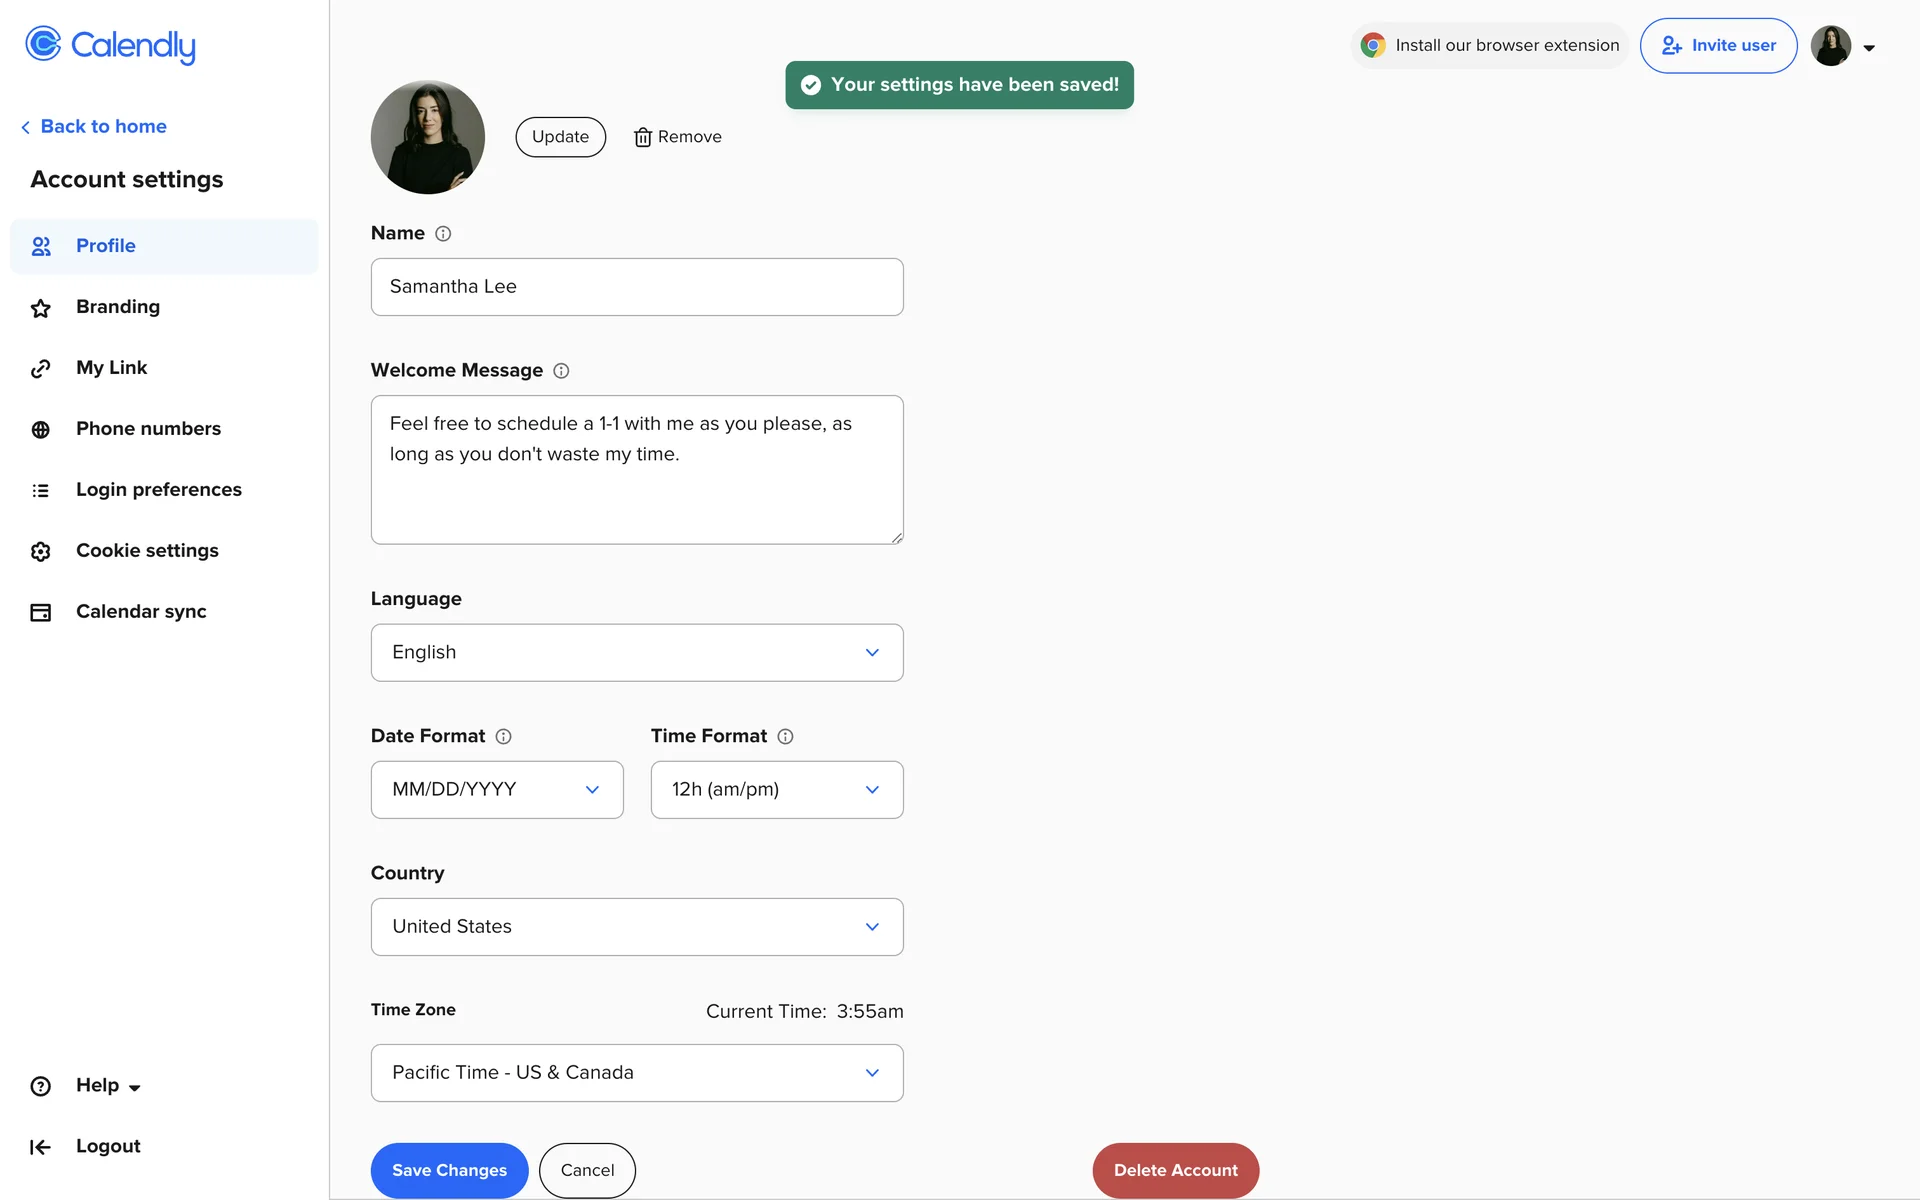
Task: Click the Name info icon
Action: (x=443, y=234)
